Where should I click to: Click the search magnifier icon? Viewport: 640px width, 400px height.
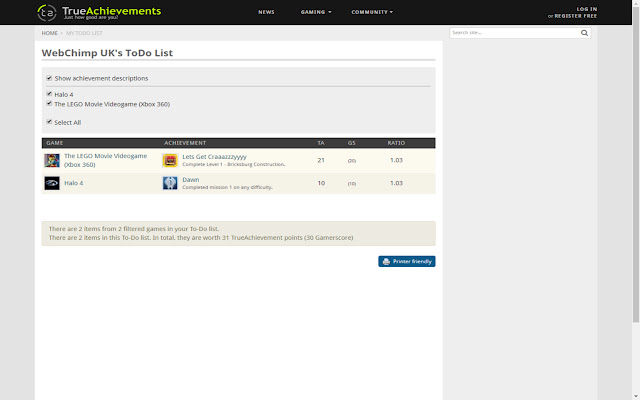(584, 33)
